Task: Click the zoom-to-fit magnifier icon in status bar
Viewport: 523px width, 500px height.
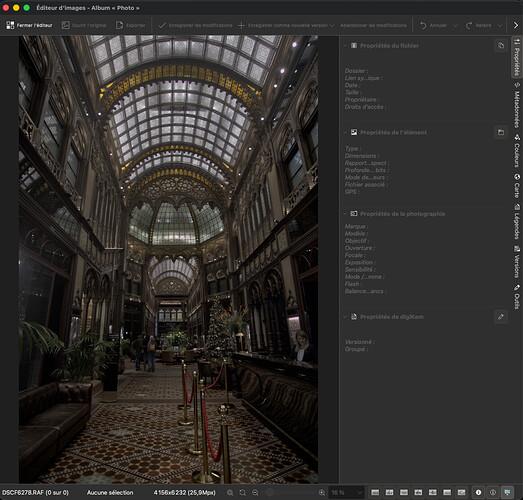Action: (230, 492)
